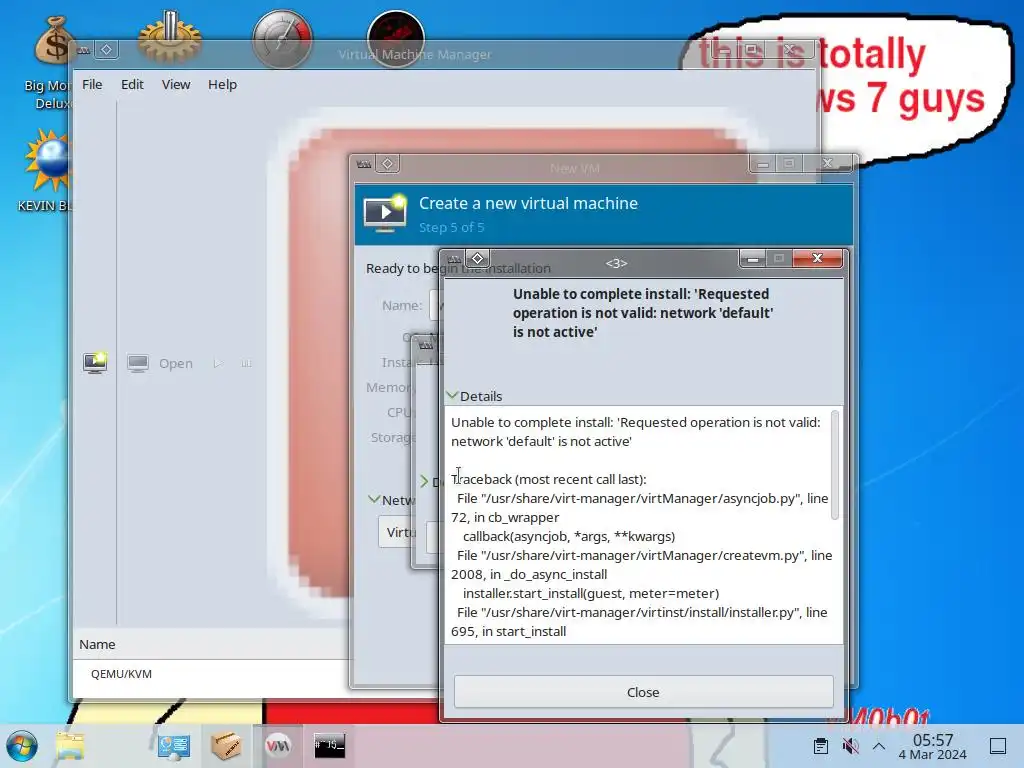The width and height of the screenshot is (1024, 768).
Task: Click the error dialog window menu icon
Action: [x=455, y=259]
